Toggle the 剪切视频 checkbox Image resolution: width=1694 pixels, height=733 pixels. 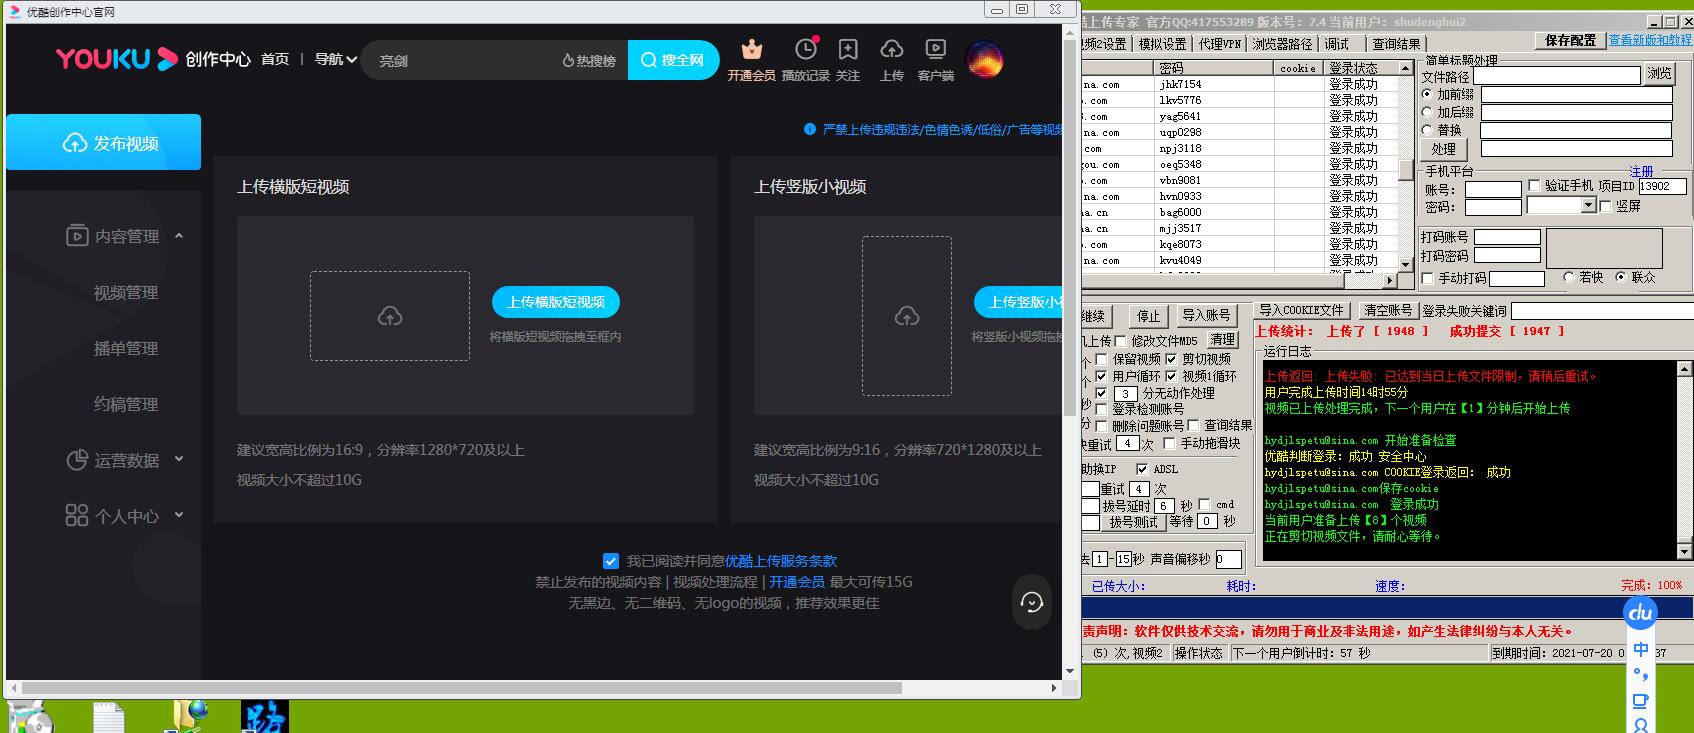tap(1171, 359)
